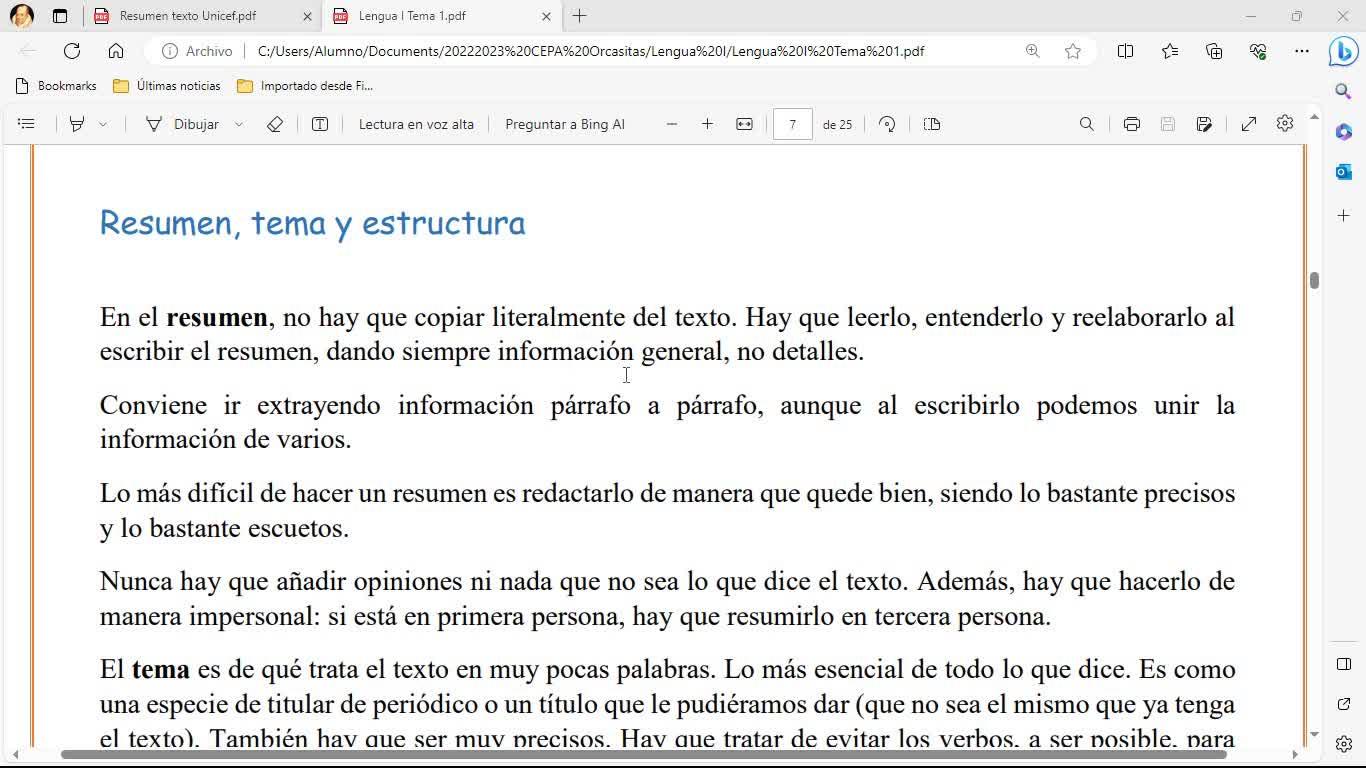The image size is (1366, 768).
Task: Open the split screen view
Action: tap(1125, 51)
